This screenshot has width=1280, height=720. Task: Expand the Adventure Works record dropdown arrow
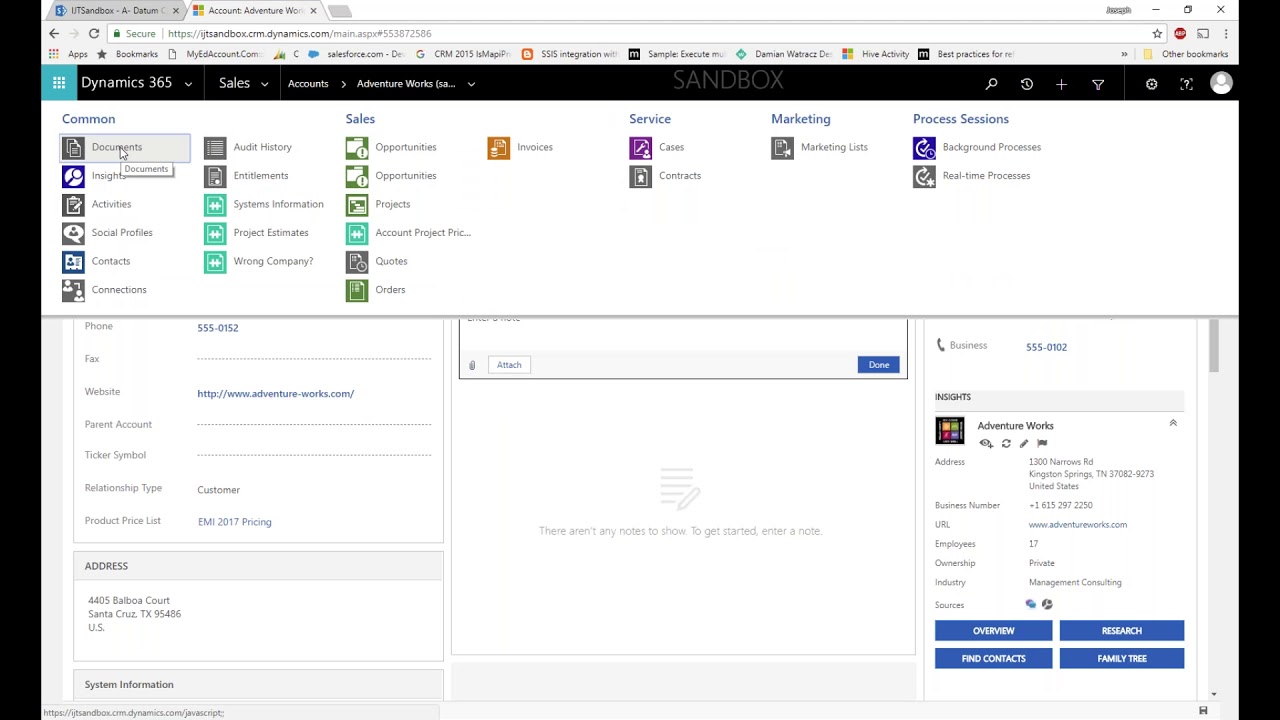pyautogui.click(x=471, y=84)
